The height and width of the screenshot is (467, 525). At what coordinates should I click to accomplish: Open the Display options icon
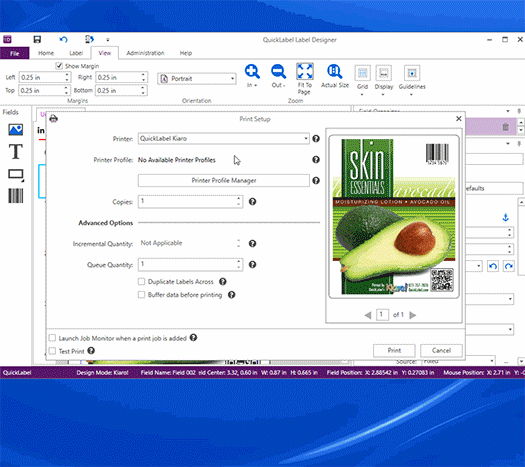pyautogui.click(x=383, y=73)
